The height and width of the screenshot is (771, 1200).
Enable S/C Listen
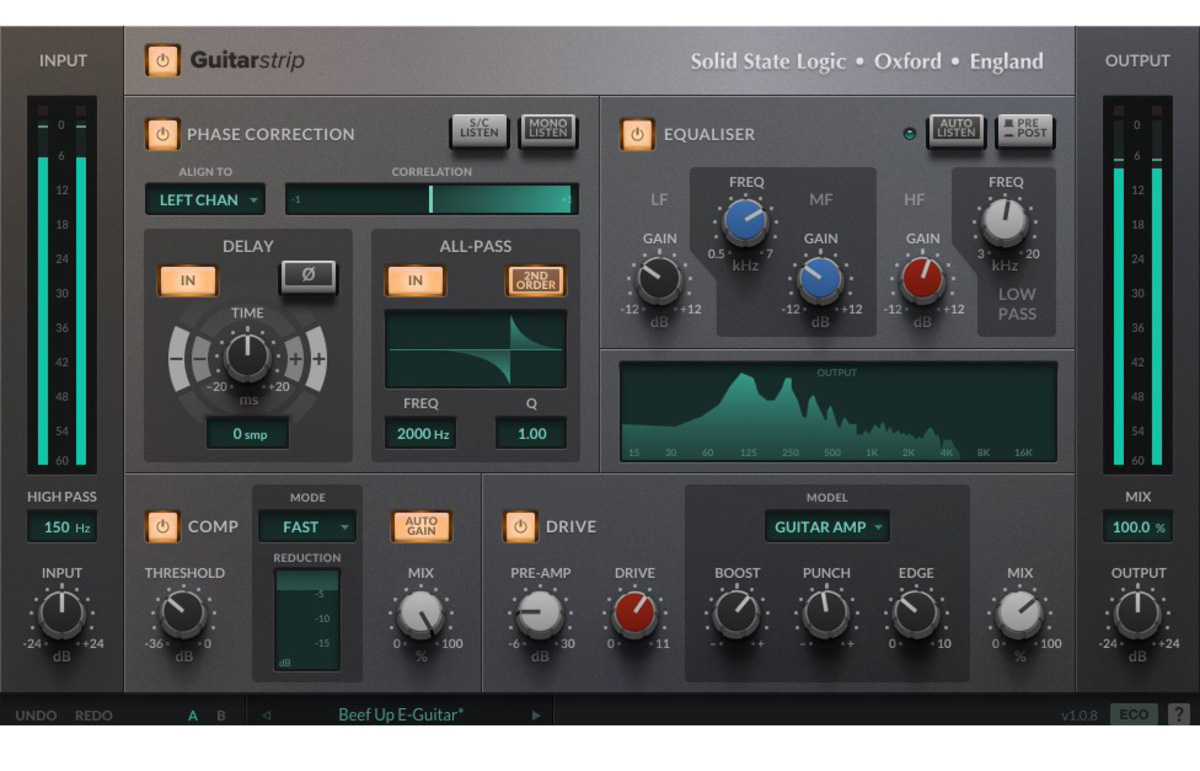click(x=479, y=132)
